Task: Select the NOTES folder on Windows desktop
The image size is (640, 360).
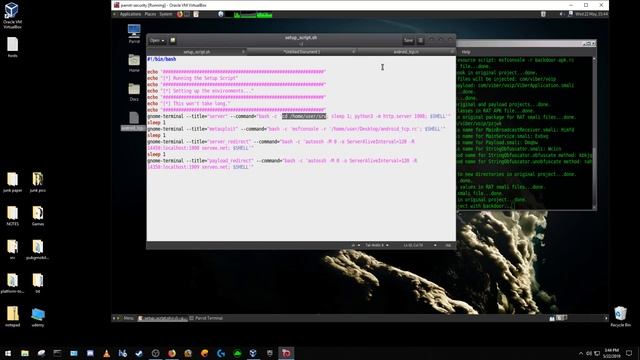Action: coord(12,216)
